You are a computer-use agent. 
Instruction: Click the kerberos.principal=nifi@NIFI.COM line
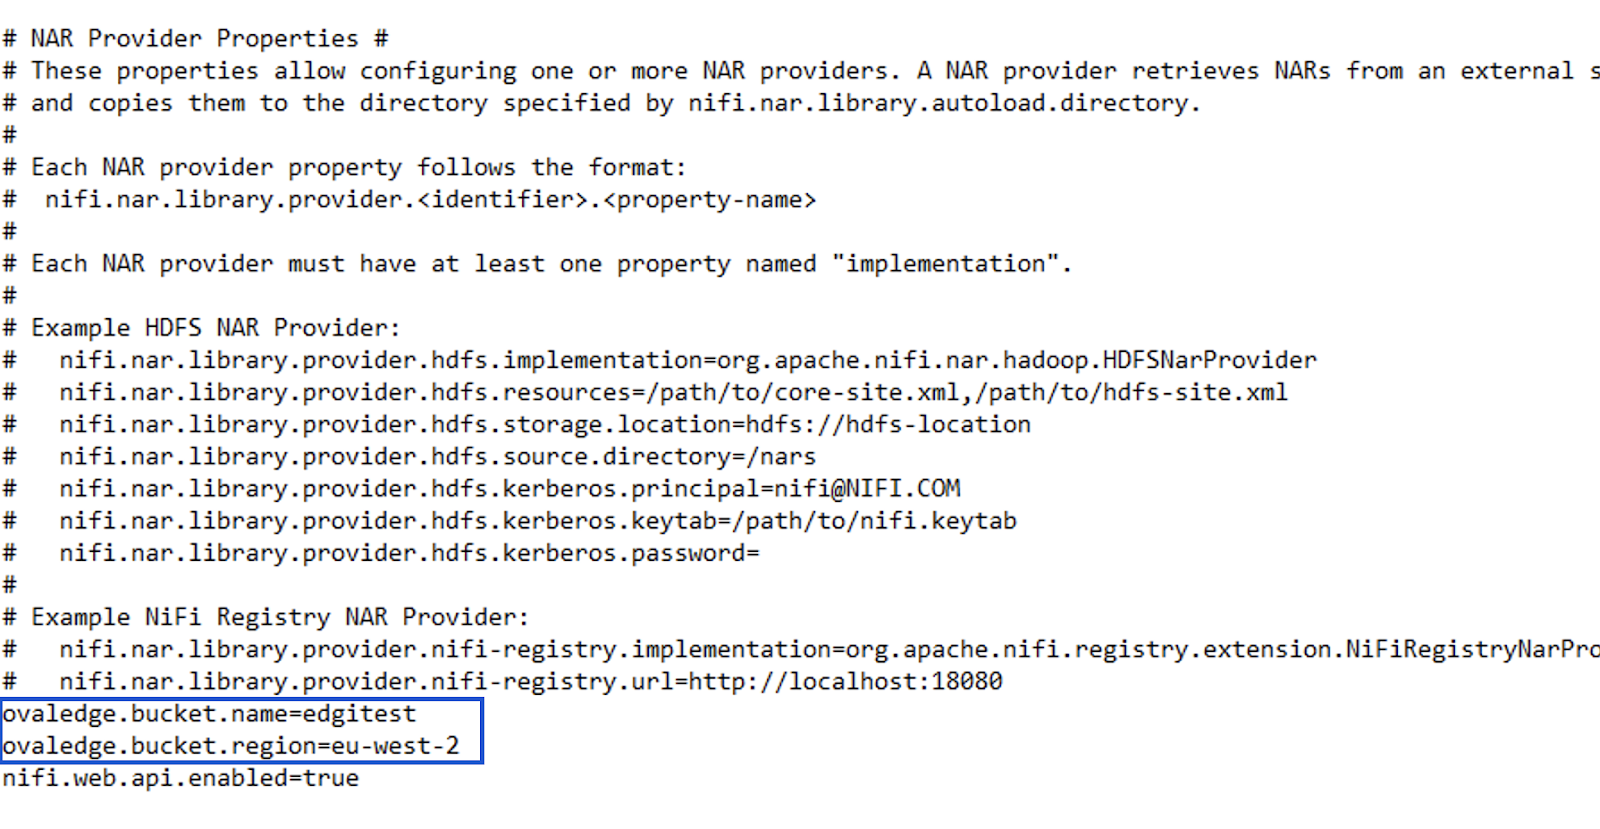click(x=509, y=489)
